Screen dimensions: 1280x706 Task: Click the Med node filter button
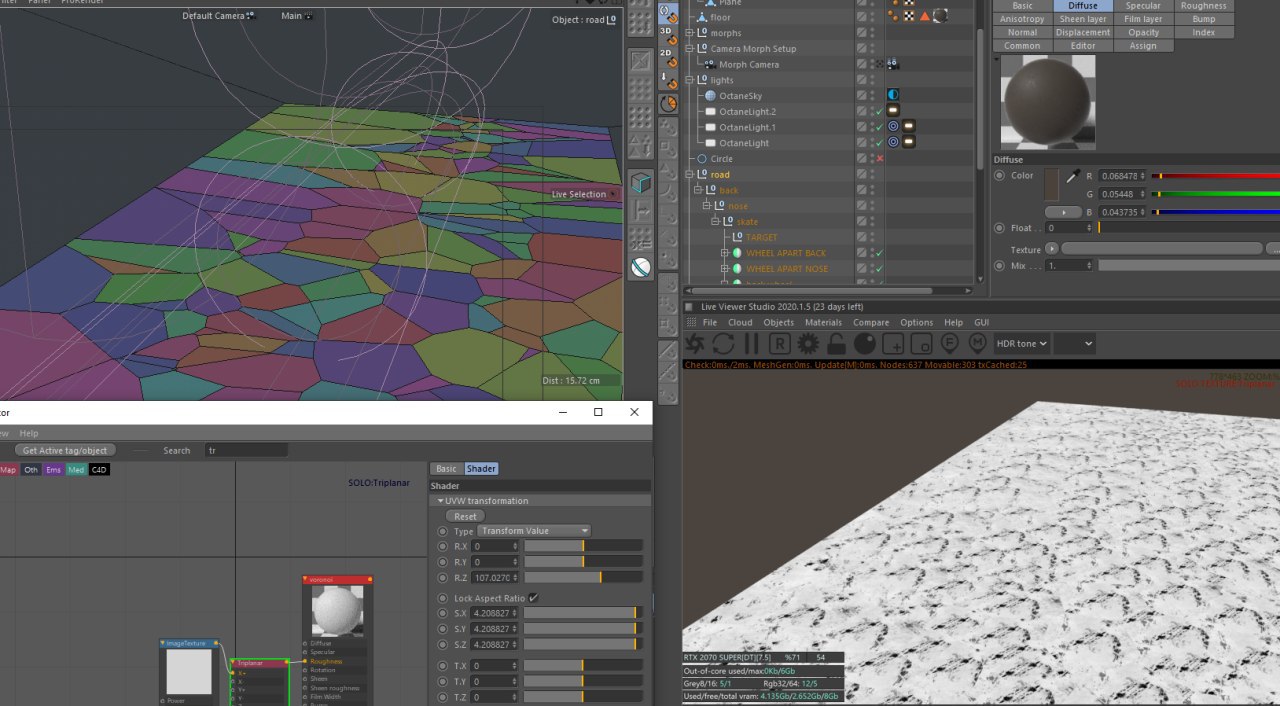pos(76,469)
